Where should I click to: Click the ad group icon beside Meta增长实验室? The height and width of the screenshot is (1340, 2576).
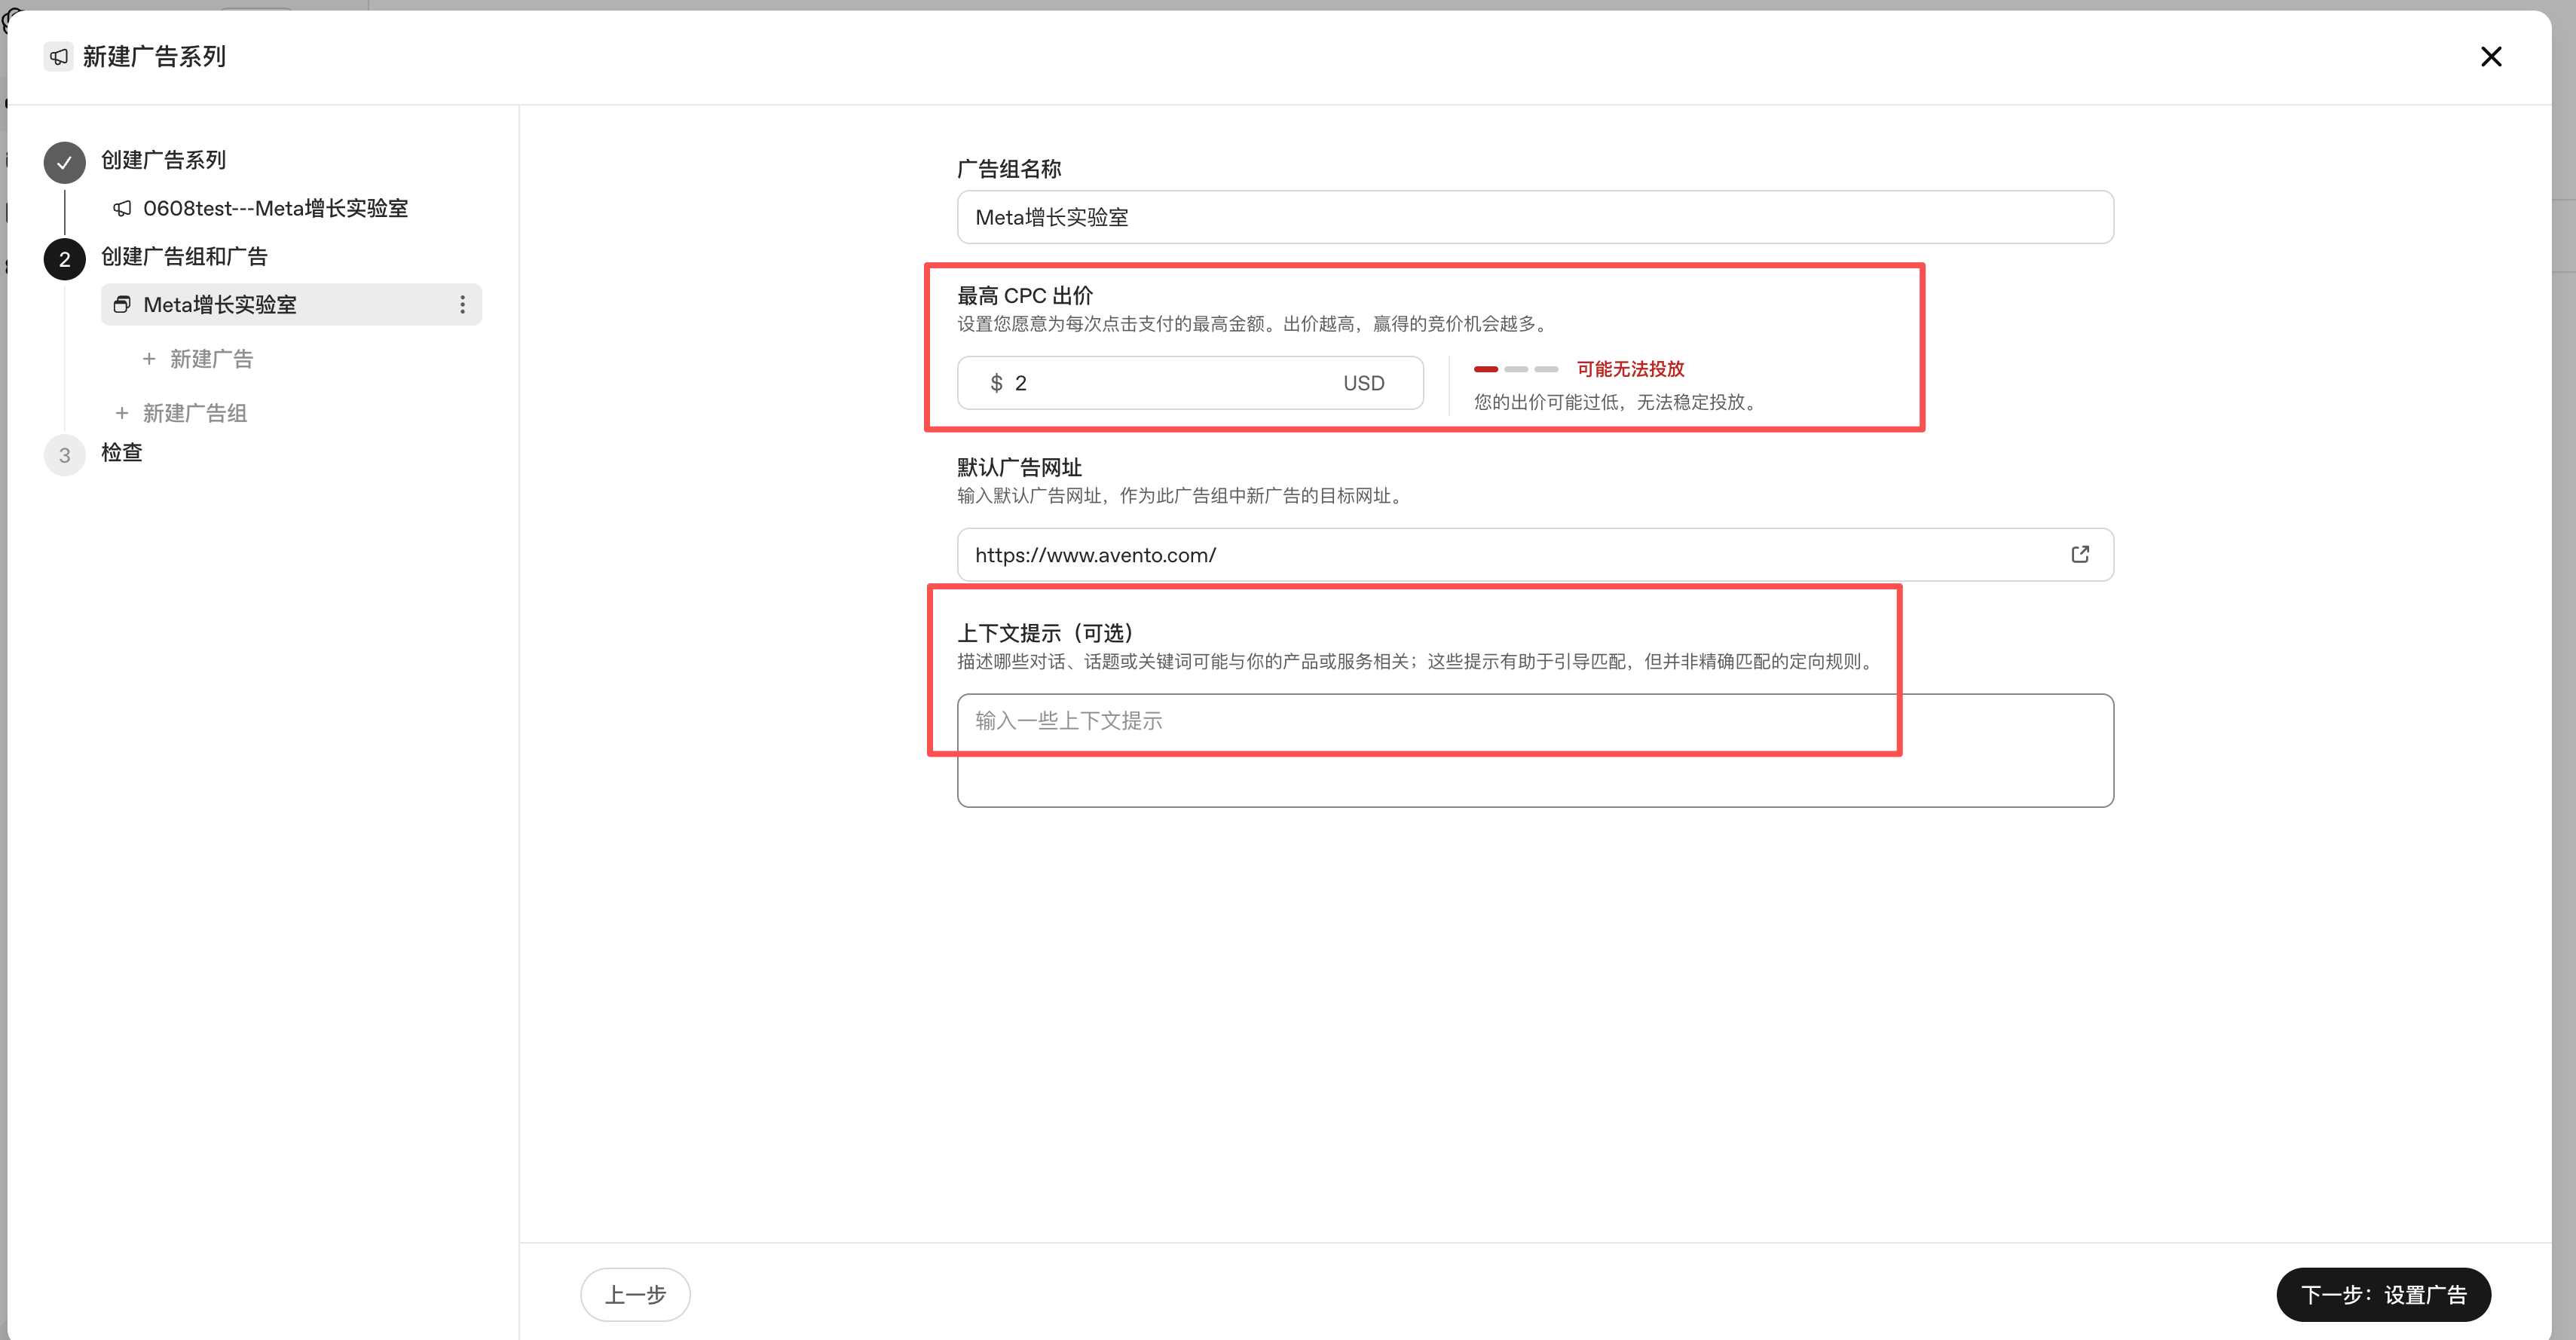coord(122,304)
